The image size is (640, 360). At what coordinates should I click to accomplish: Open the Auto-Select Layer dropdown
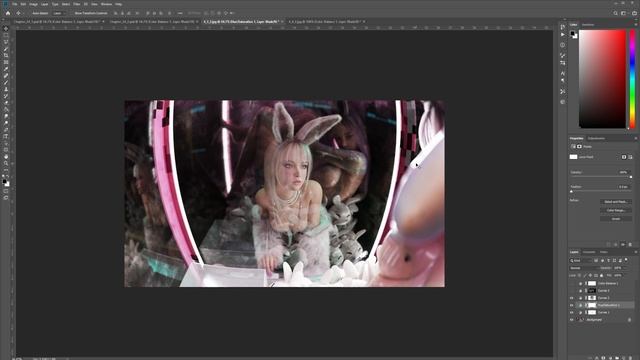58,13
